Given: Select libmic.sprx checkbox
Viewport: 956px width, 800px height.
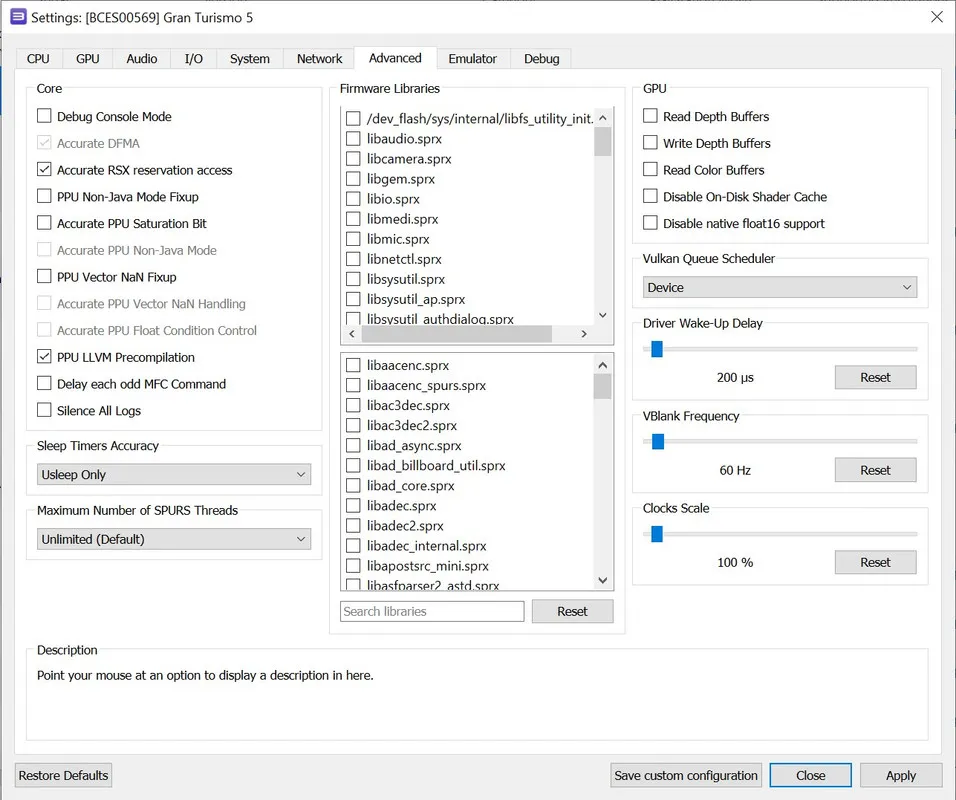Looking at the screenshot, I should (x=353, y=239).
